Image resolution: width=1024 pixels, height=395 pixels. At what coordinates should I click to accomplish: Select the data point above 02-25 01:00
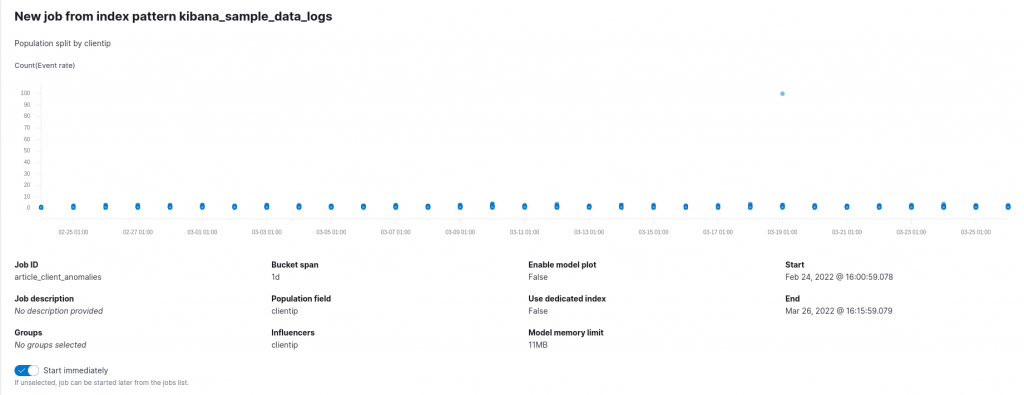[73, 206]
